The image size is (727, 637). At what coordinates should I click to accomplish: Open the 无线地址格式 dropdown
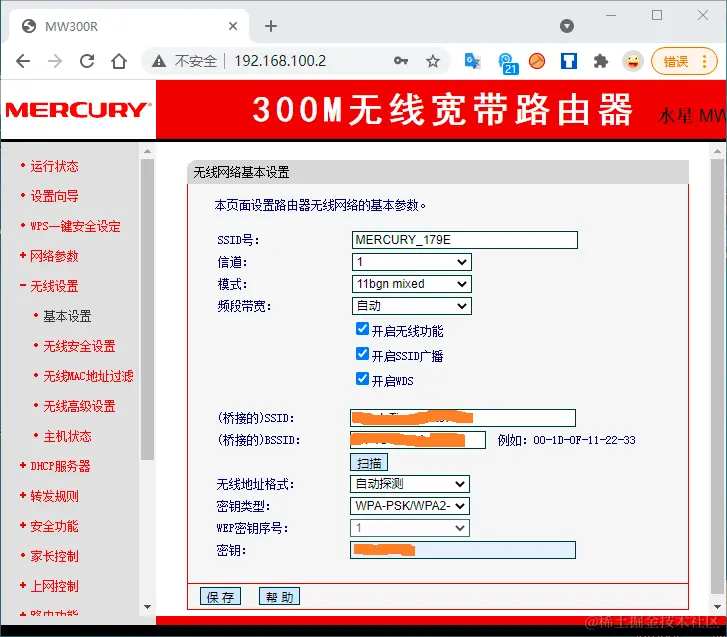click(409, 484)
